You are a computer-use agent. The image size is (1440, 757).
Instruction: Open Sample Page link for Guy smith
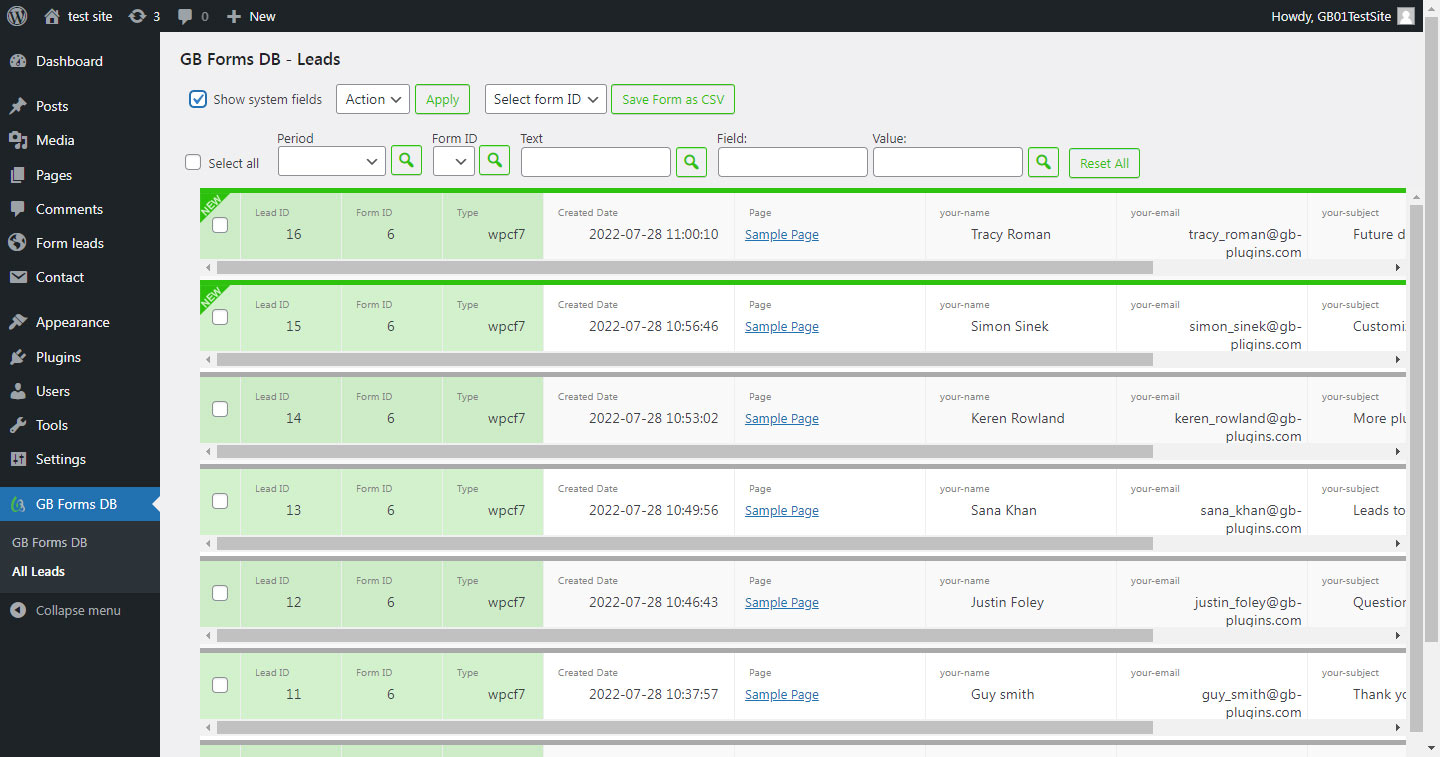[x=782, y=694]
